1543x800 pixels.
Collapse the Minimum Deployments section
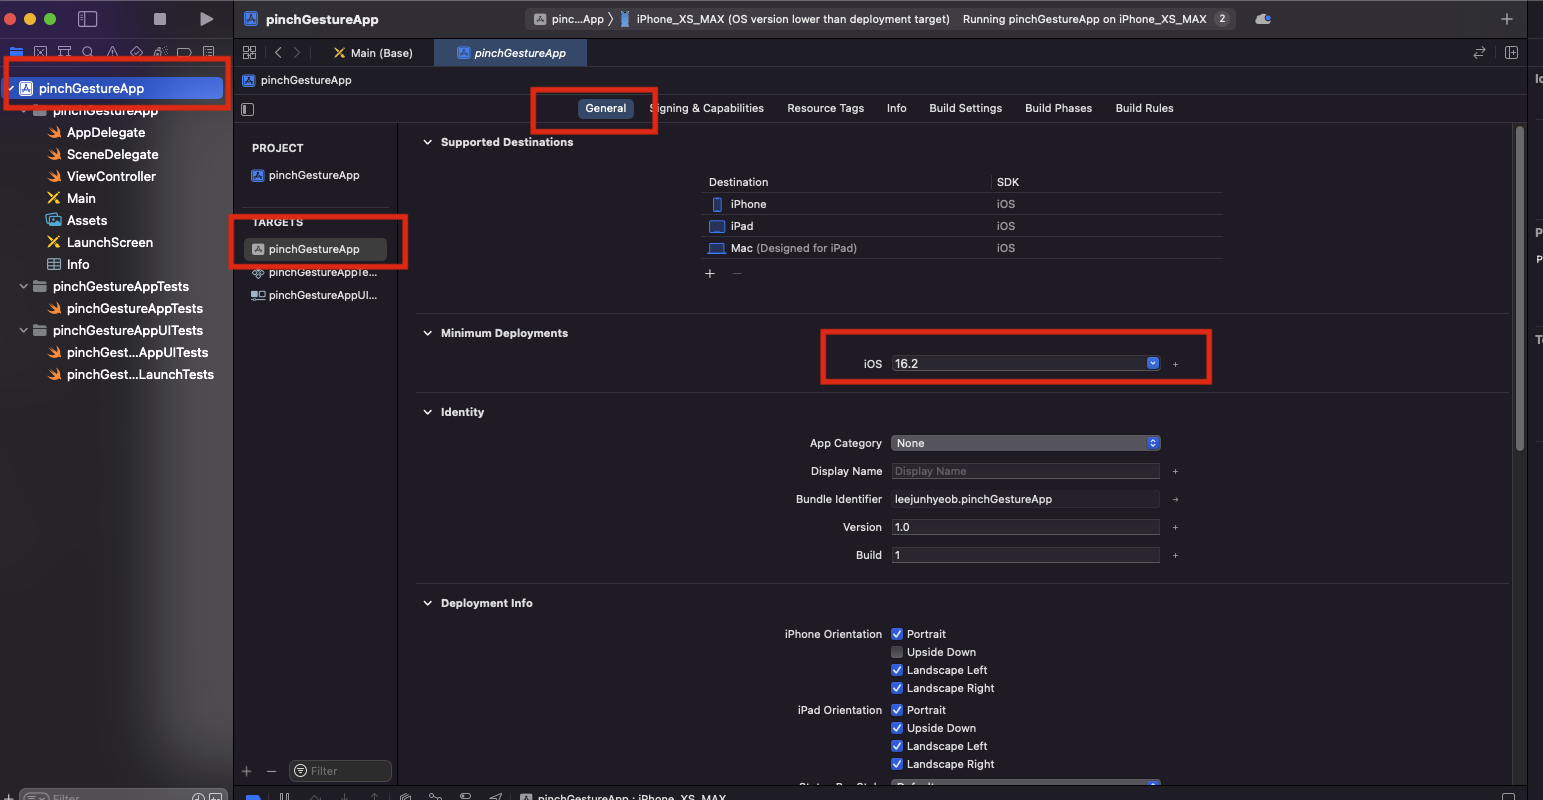(428, 333)
